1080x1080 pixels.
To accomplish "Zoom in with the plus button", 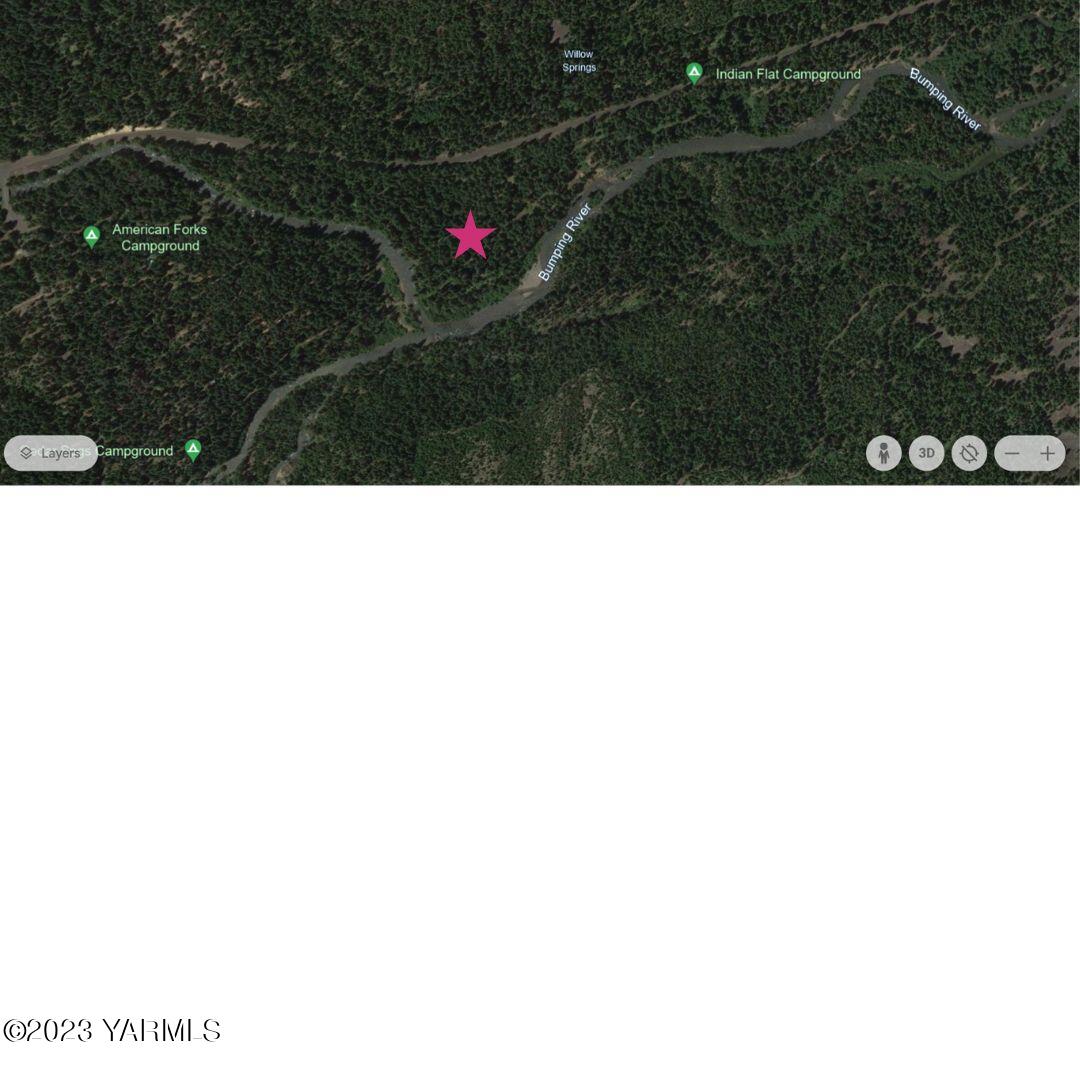I will pos(1048,453).
